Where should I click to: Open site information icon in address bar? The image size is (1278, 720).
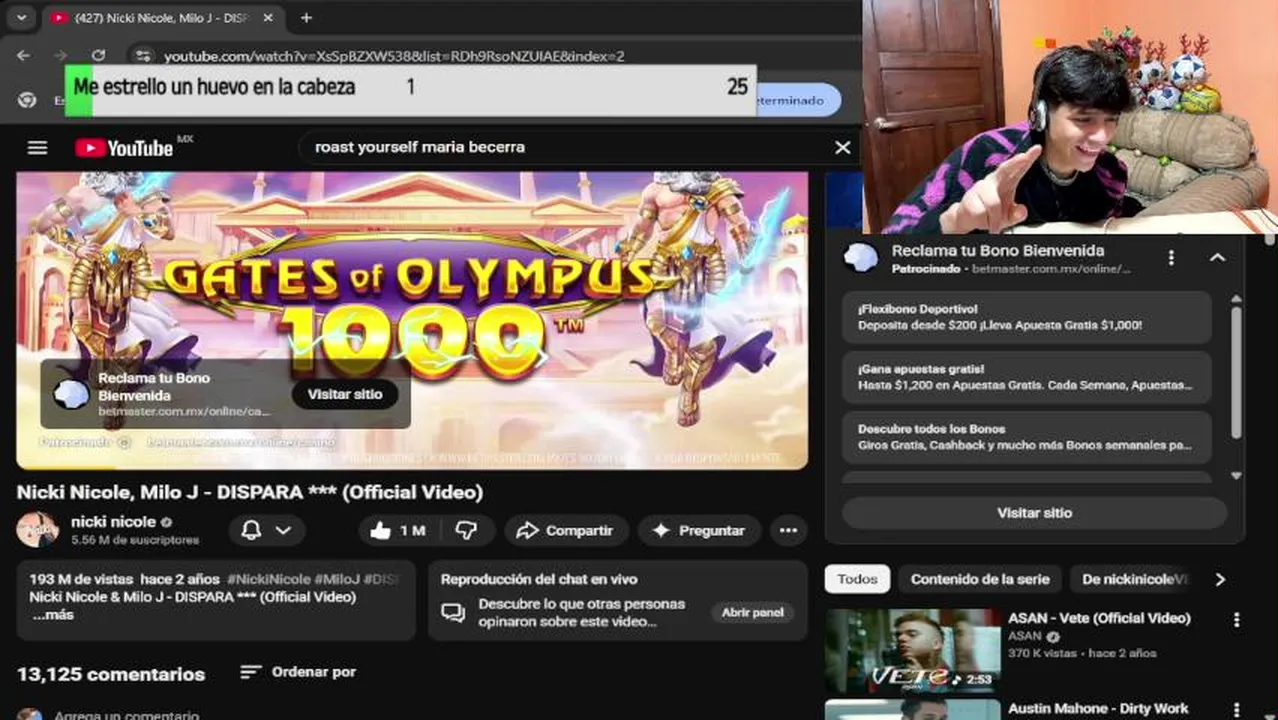143,56
